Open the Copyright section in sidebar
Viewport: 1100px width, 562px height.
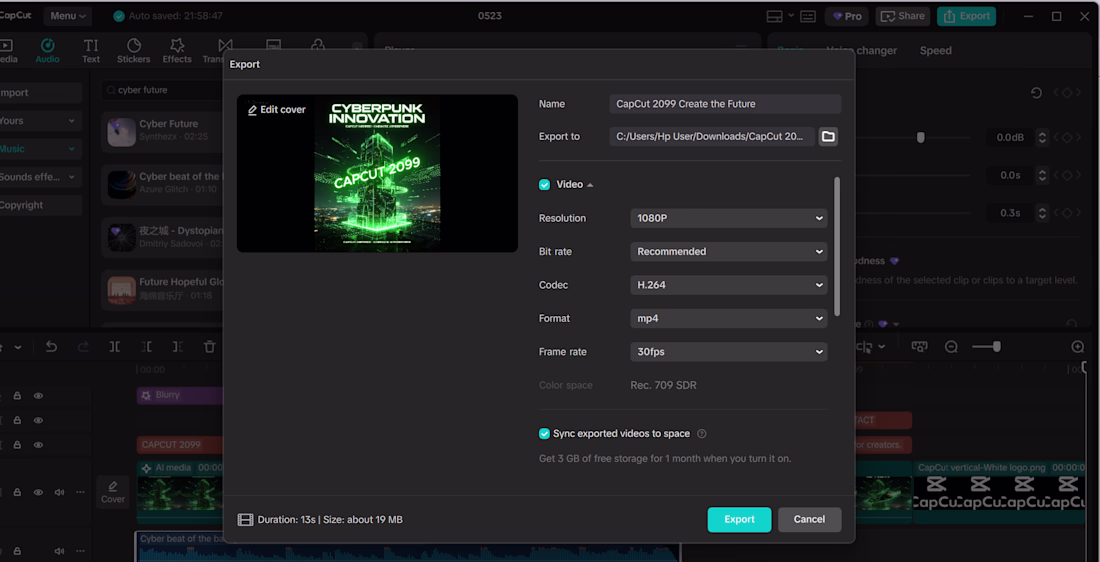(x=39, y=205)
